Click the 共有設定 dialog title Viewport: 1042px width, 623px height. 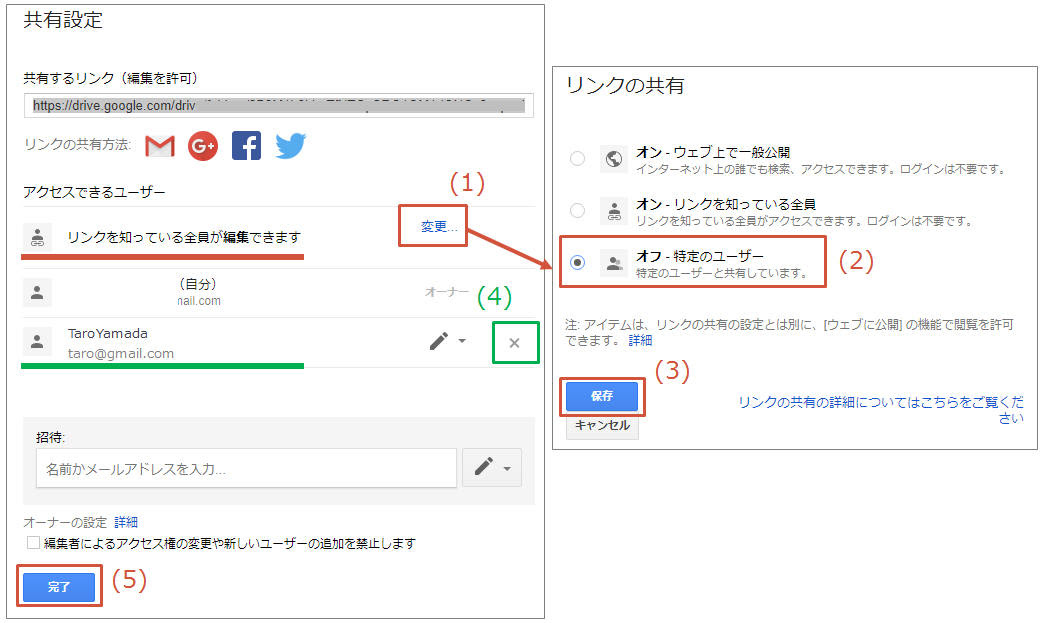pos(63,20)
